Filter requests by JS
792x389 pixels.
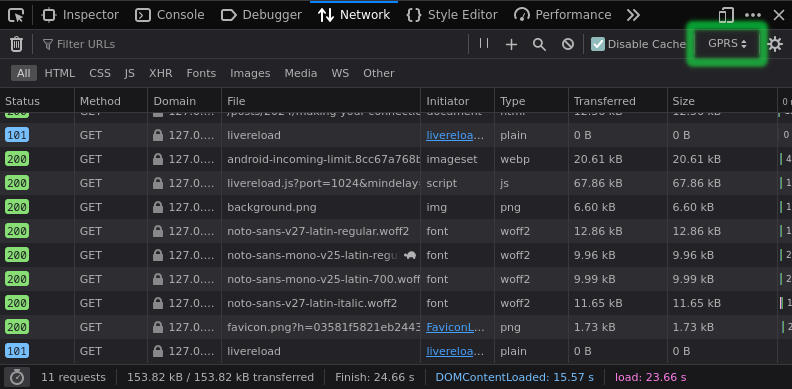click(130, 73)
